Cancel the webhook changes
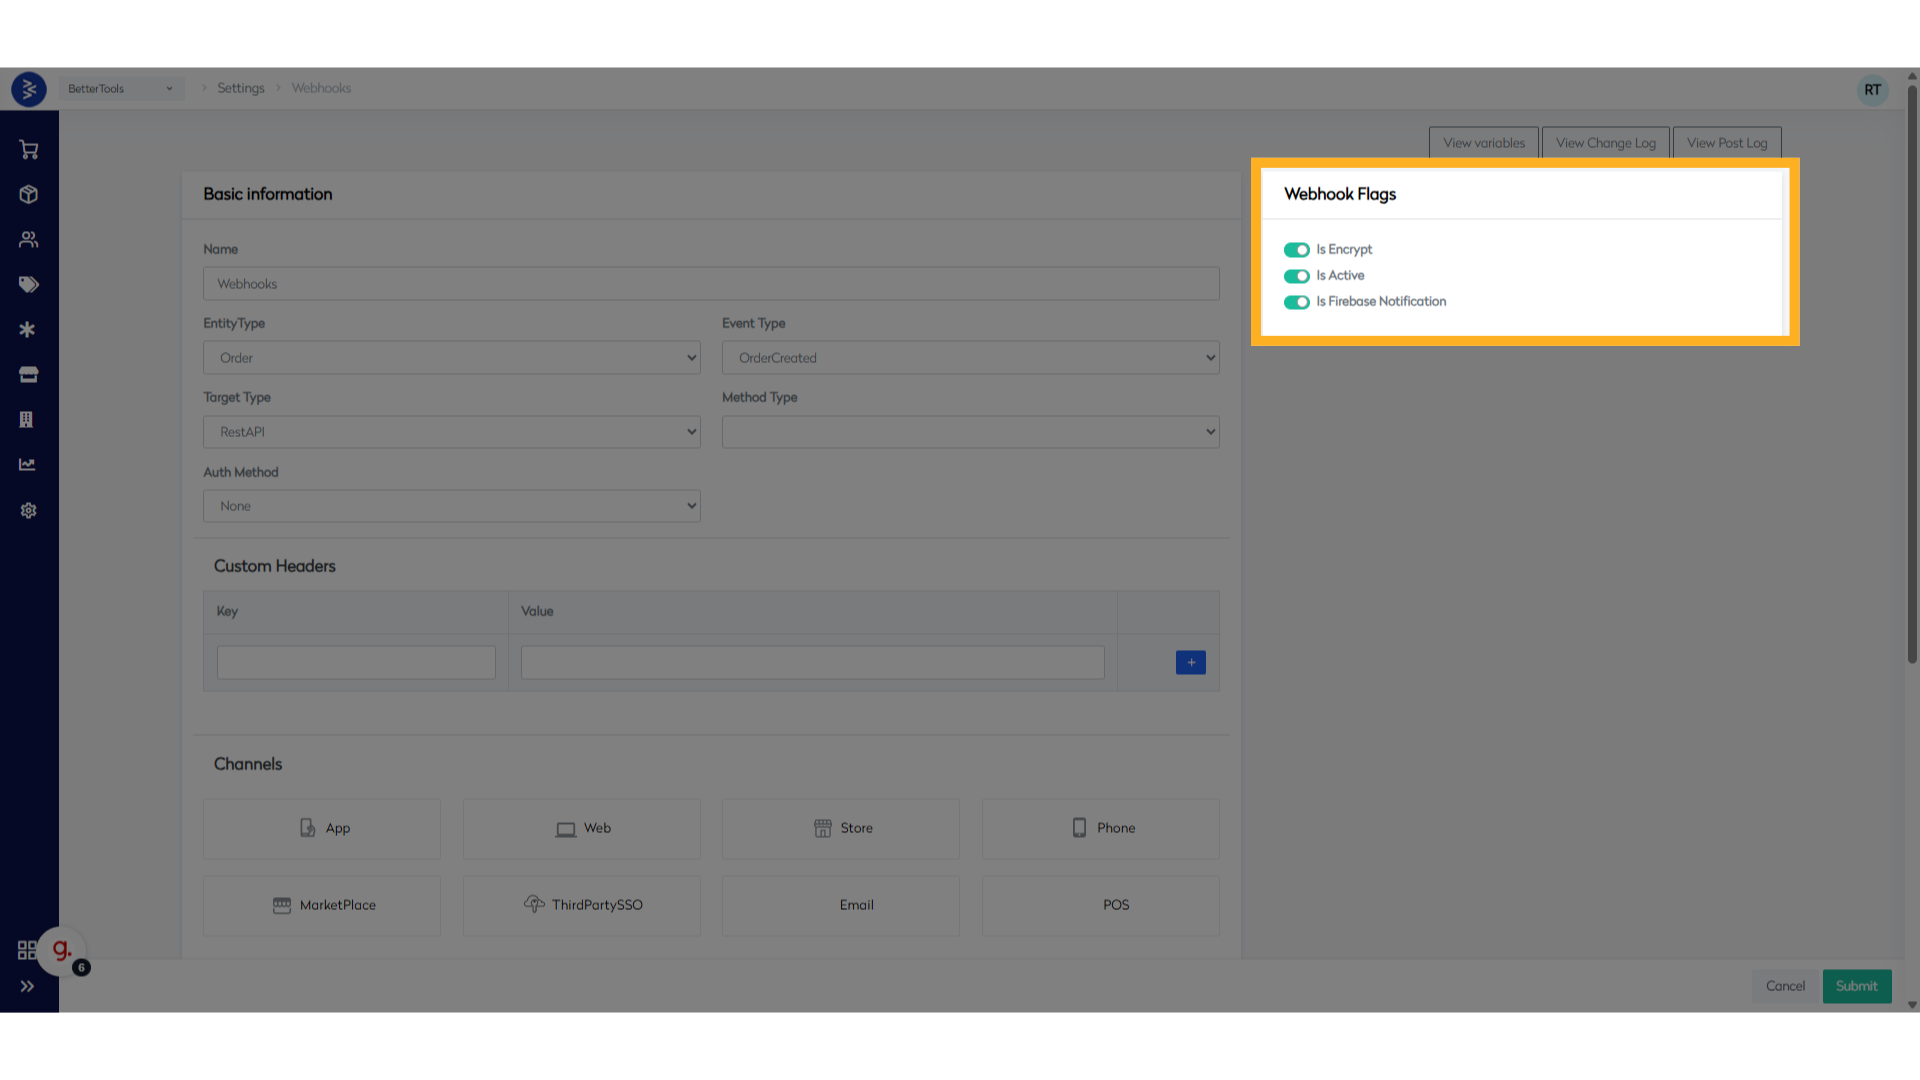Screen dimensions: 1920x1080 point(1784,986)
